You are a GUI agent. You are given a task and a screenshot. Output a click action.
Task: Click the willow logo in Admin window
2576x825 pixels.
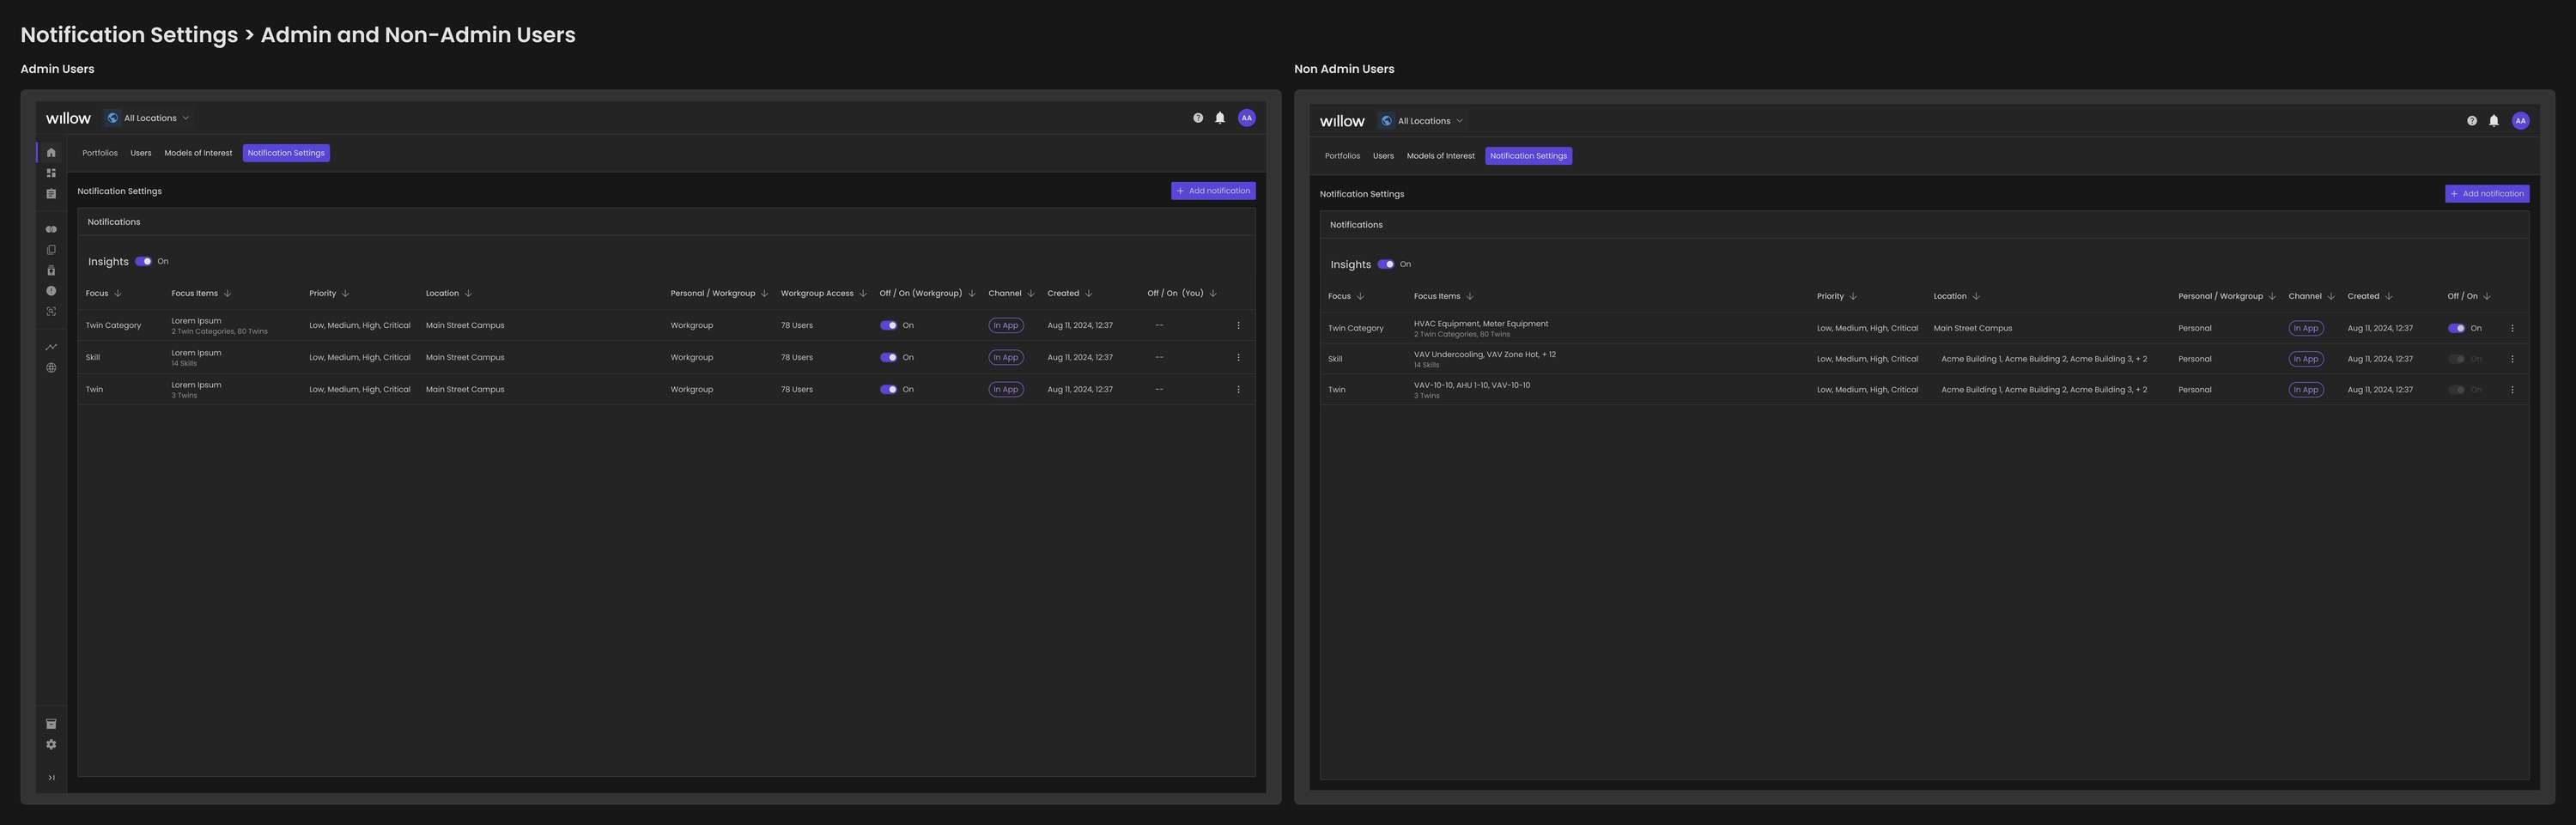pos(68,118)
